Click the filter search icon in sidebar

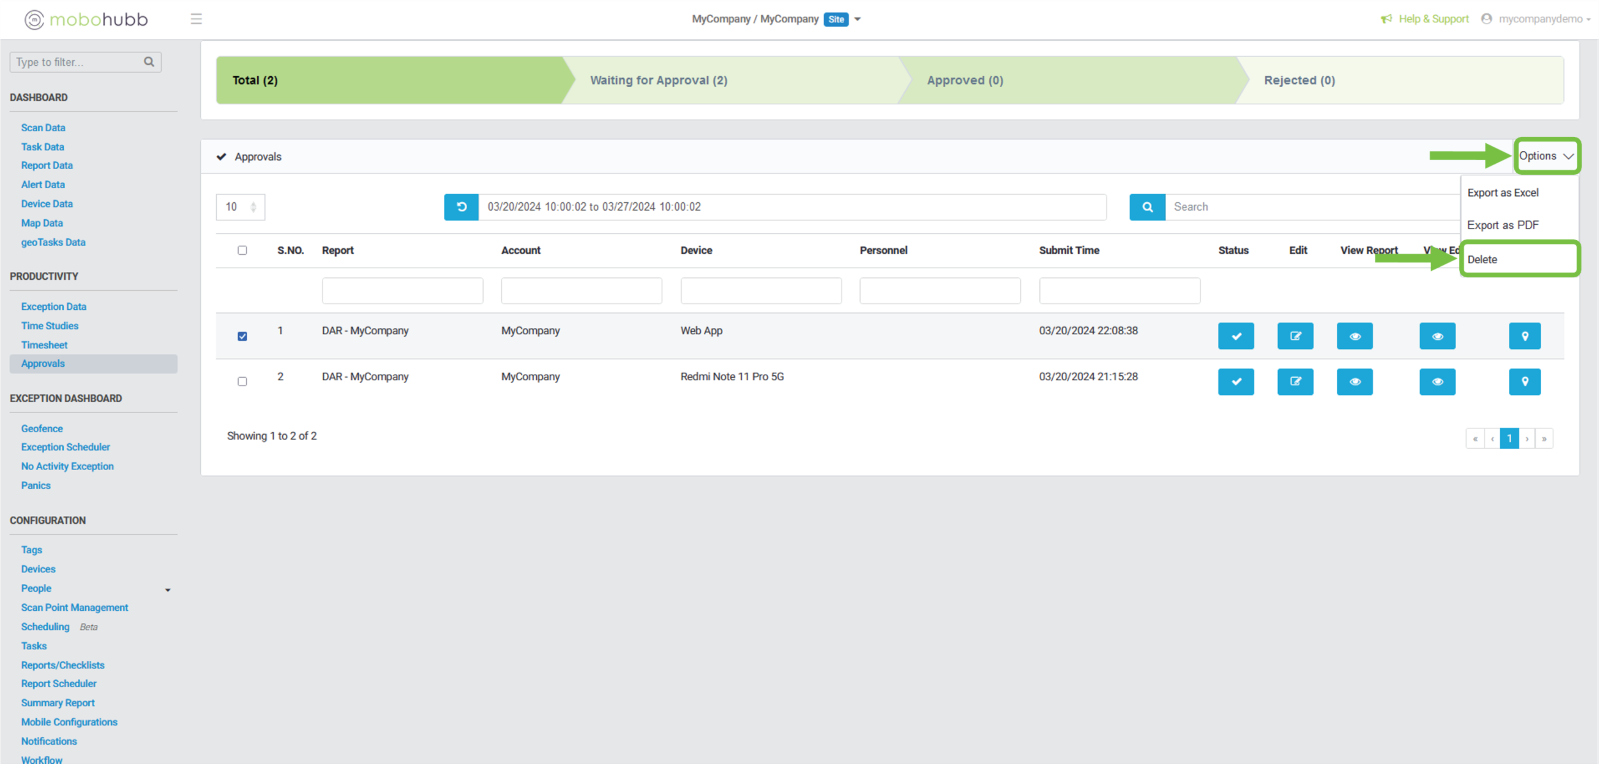click(149, 62)
